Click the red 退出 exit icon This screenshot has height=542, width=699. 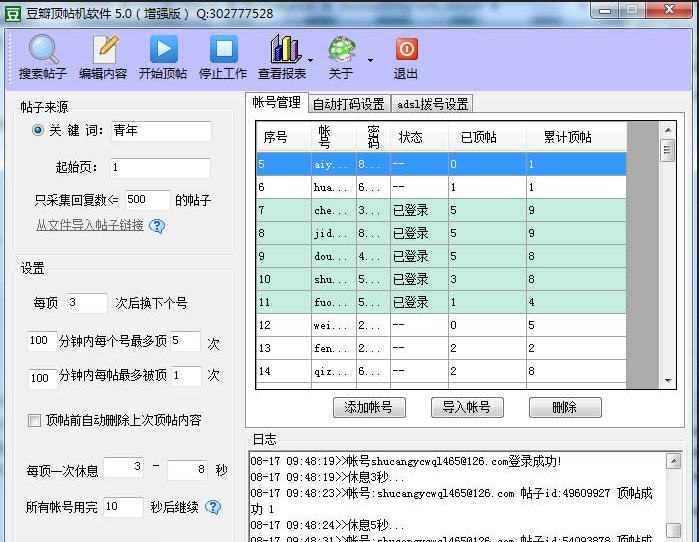406,50
